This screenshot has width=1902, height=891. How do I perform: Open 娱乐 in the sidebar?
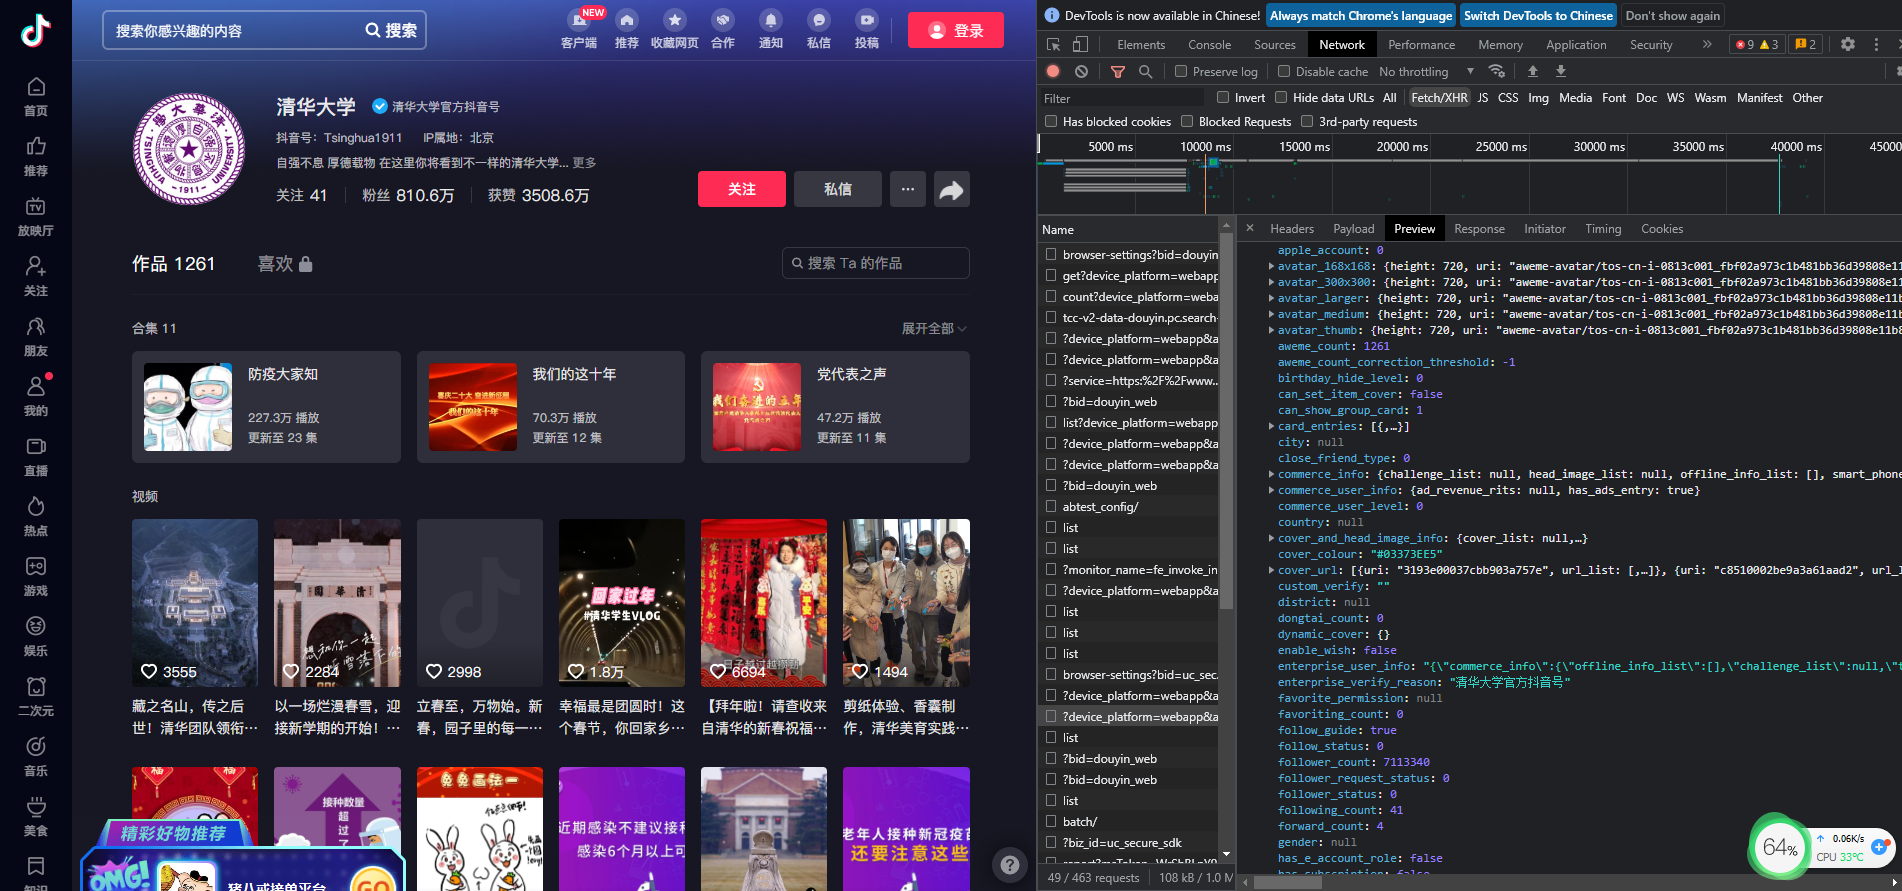[36, 637]
